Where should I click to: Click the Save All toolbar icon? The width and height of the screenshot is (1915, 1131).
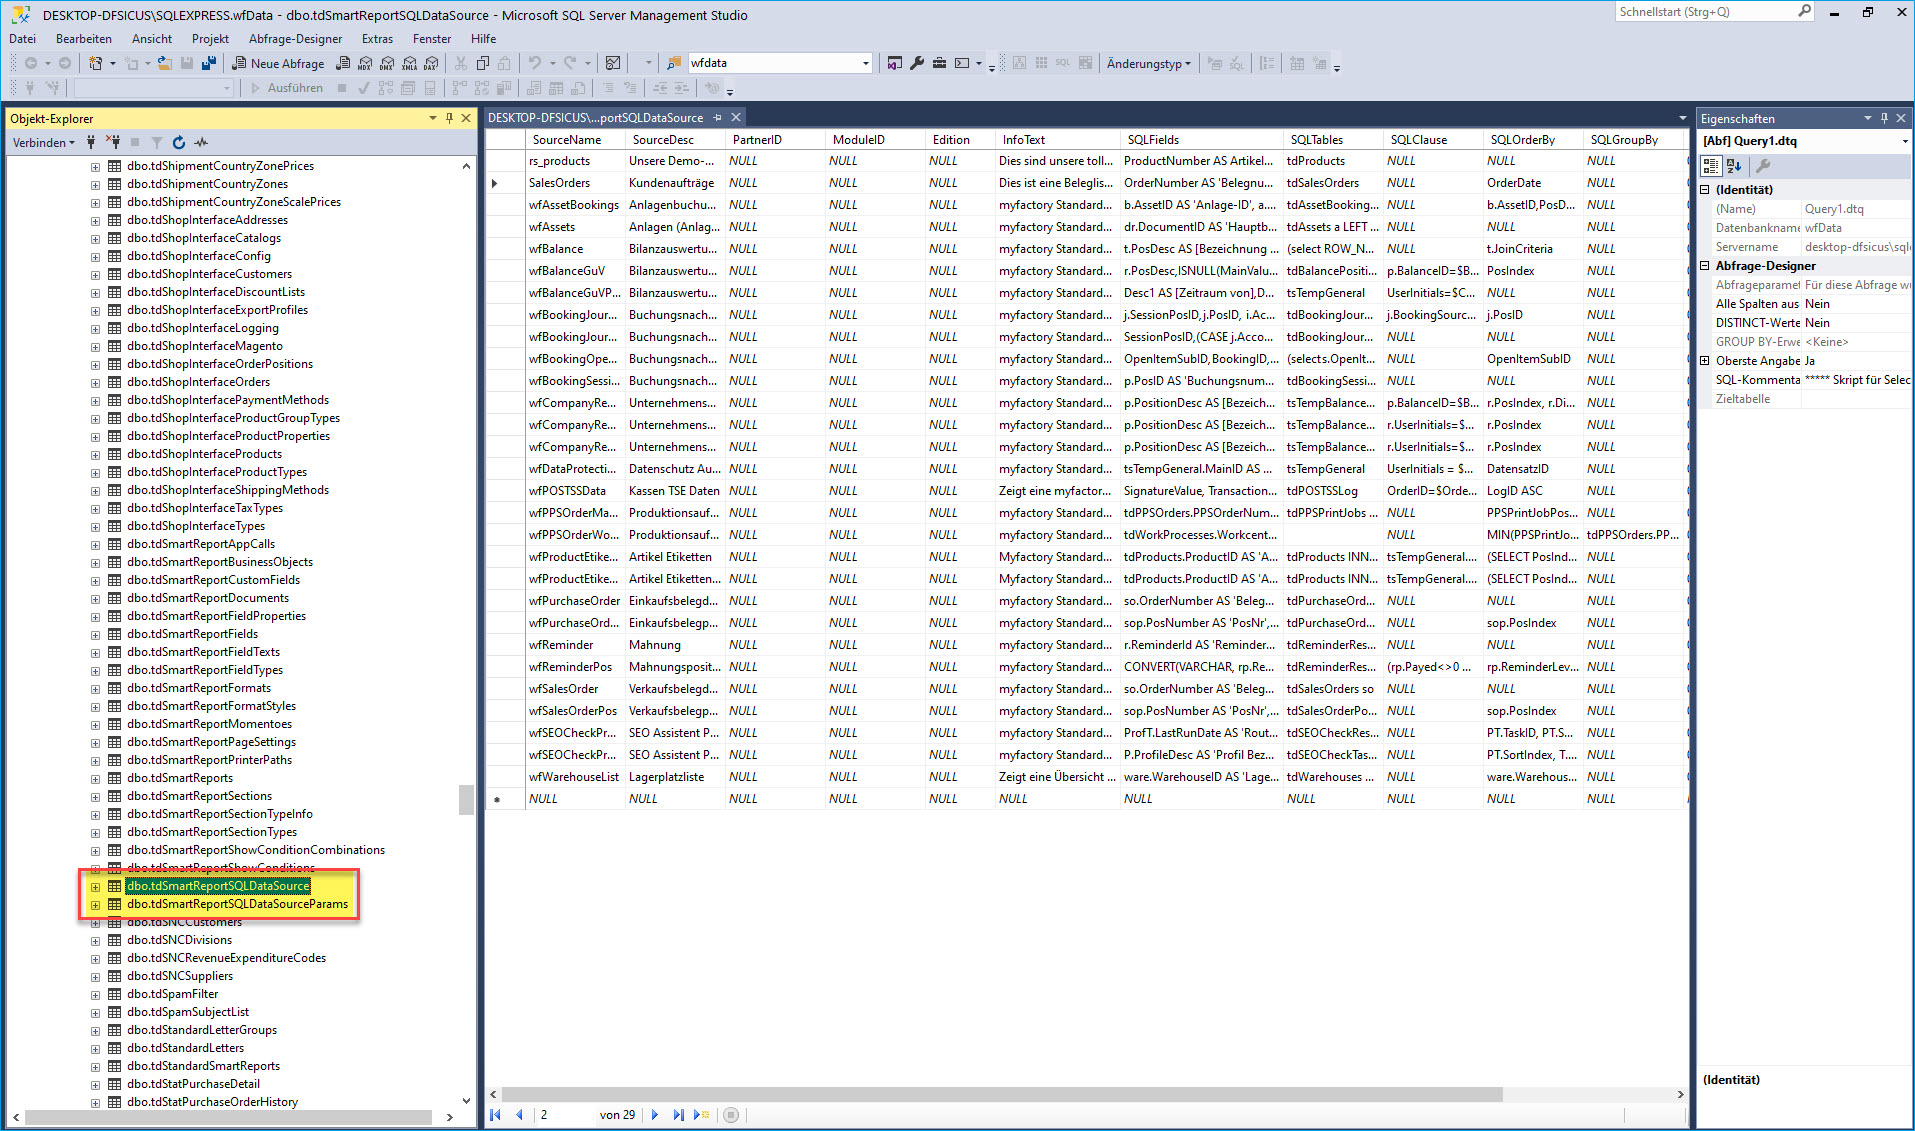208,63
